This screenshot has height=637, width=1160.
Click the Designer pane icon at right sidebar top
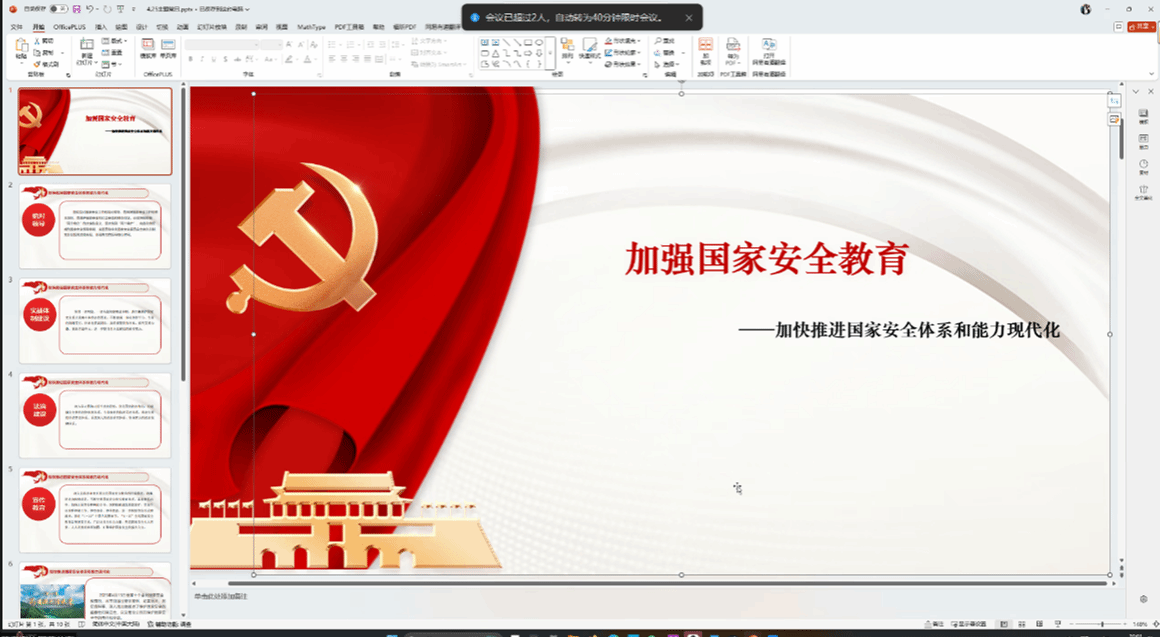(x=1144, y=115)
